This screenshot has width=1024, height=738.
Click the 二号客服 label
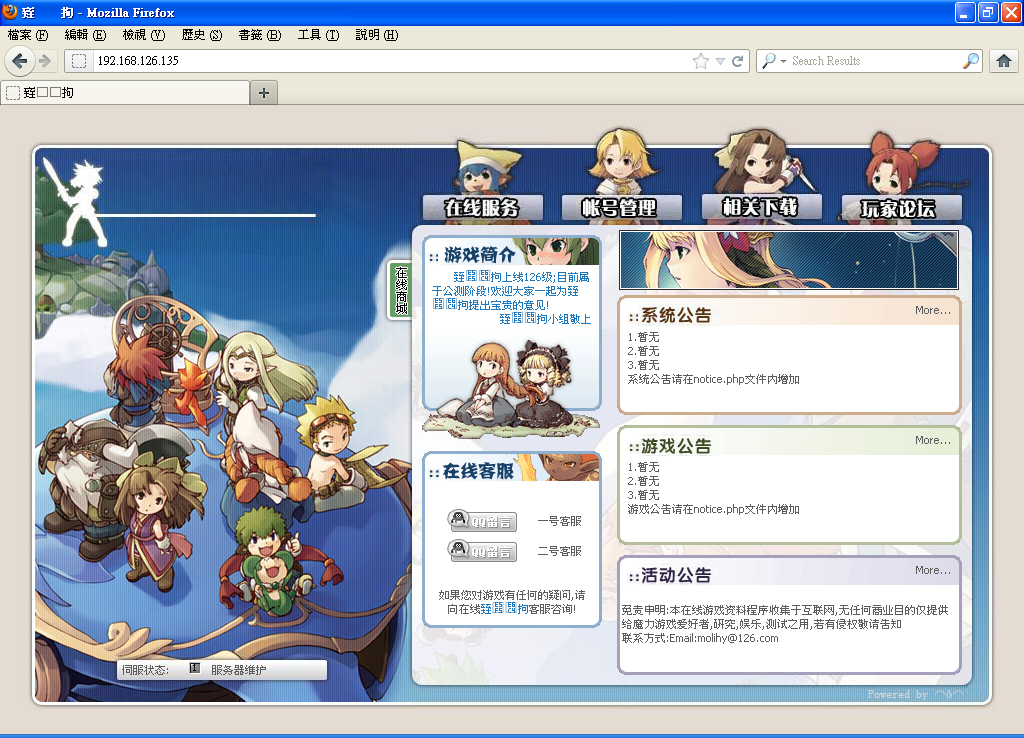pos(560,551)
